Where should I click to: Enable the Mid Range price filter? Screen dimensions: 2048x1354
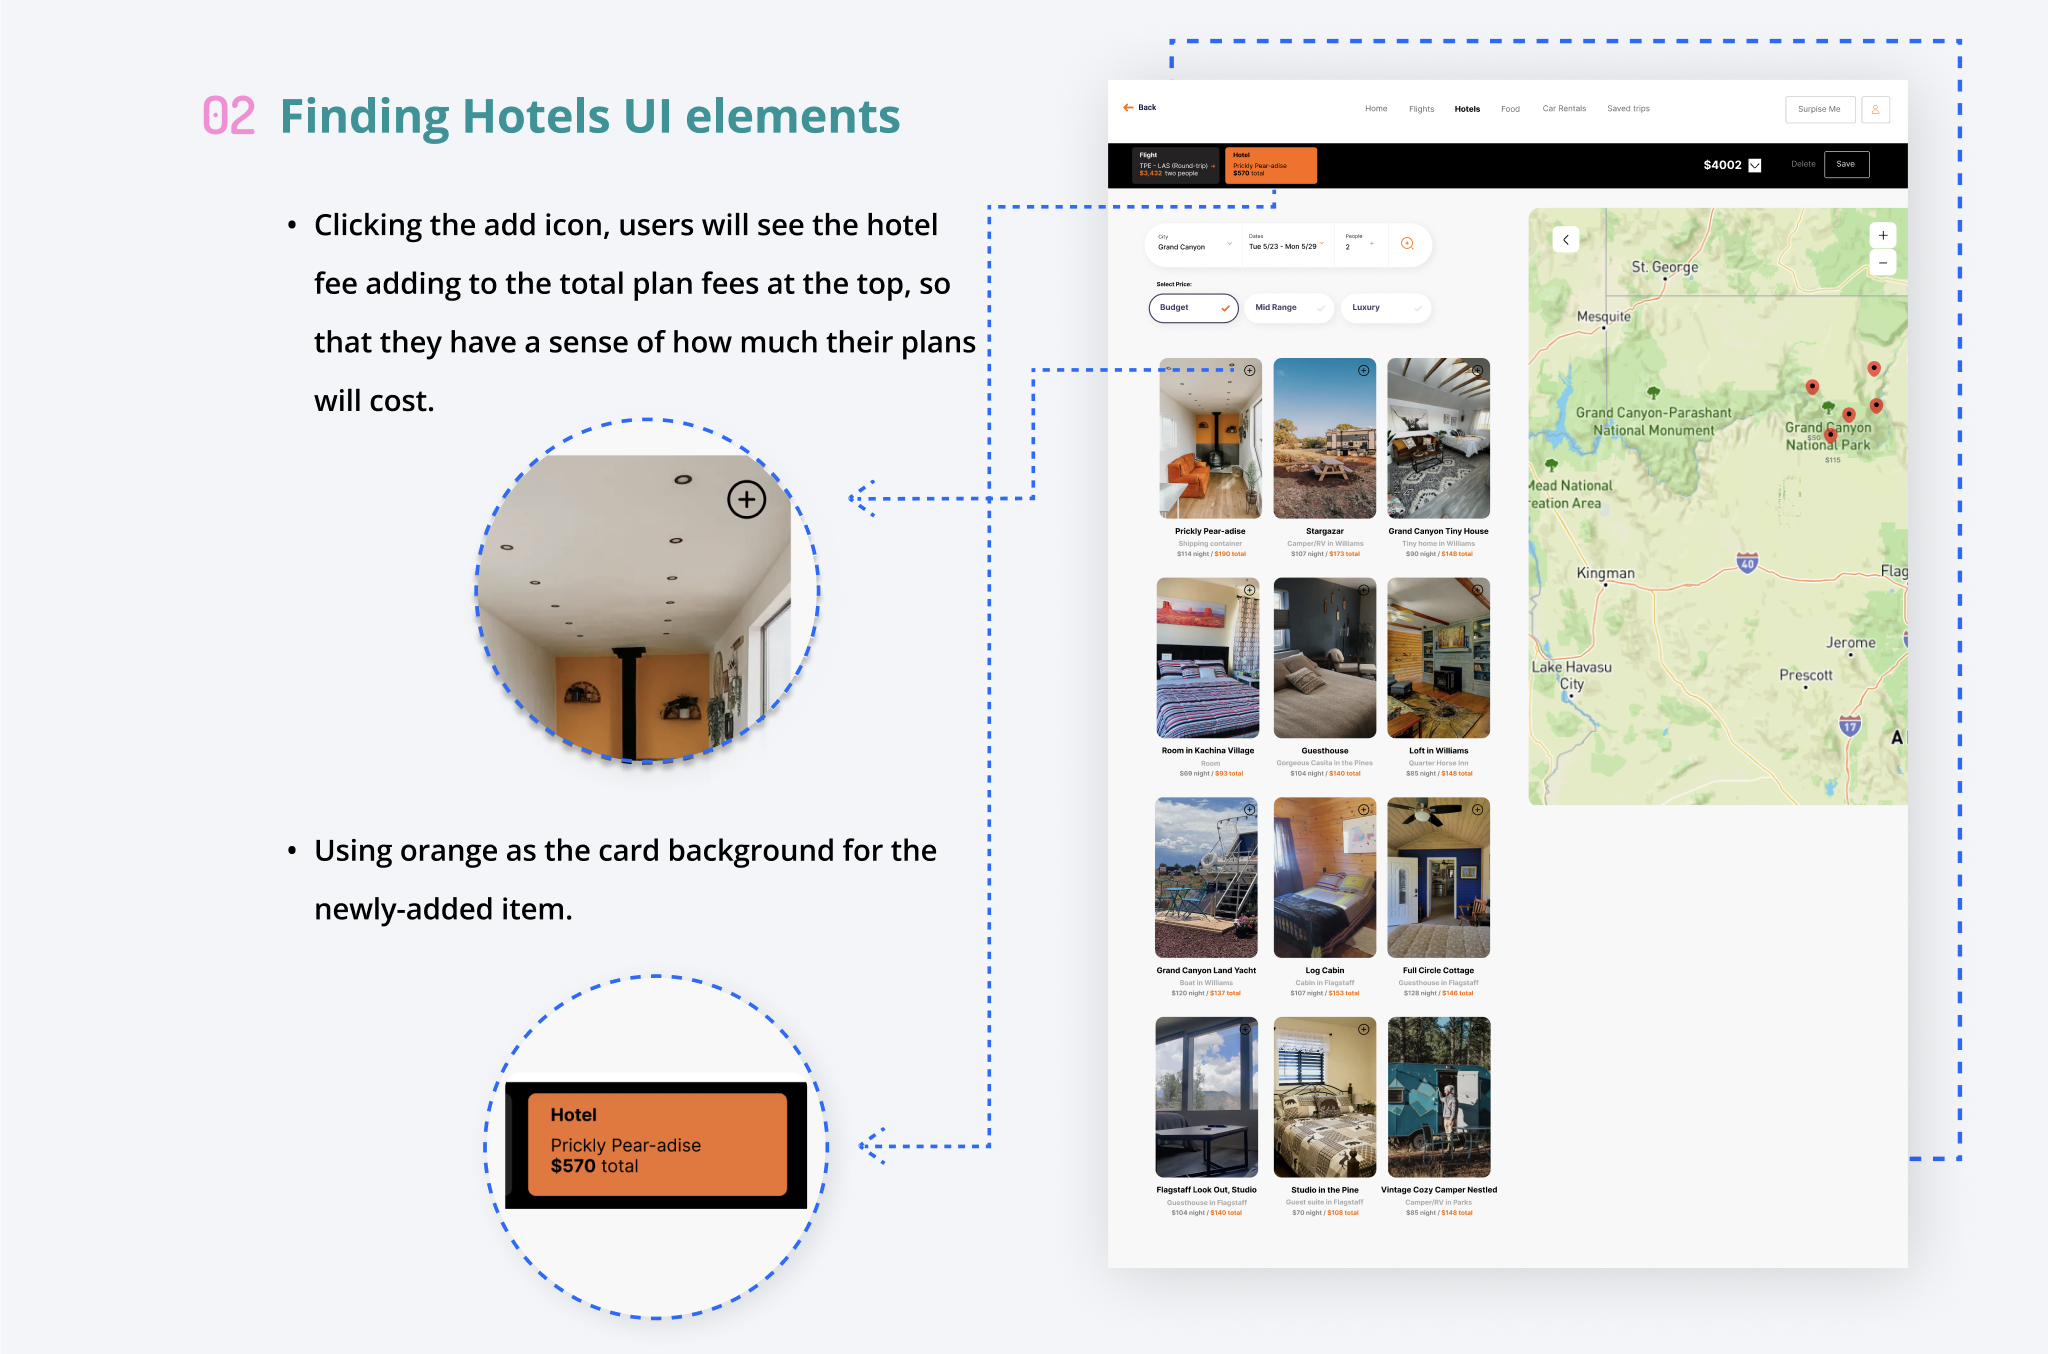1289,308
